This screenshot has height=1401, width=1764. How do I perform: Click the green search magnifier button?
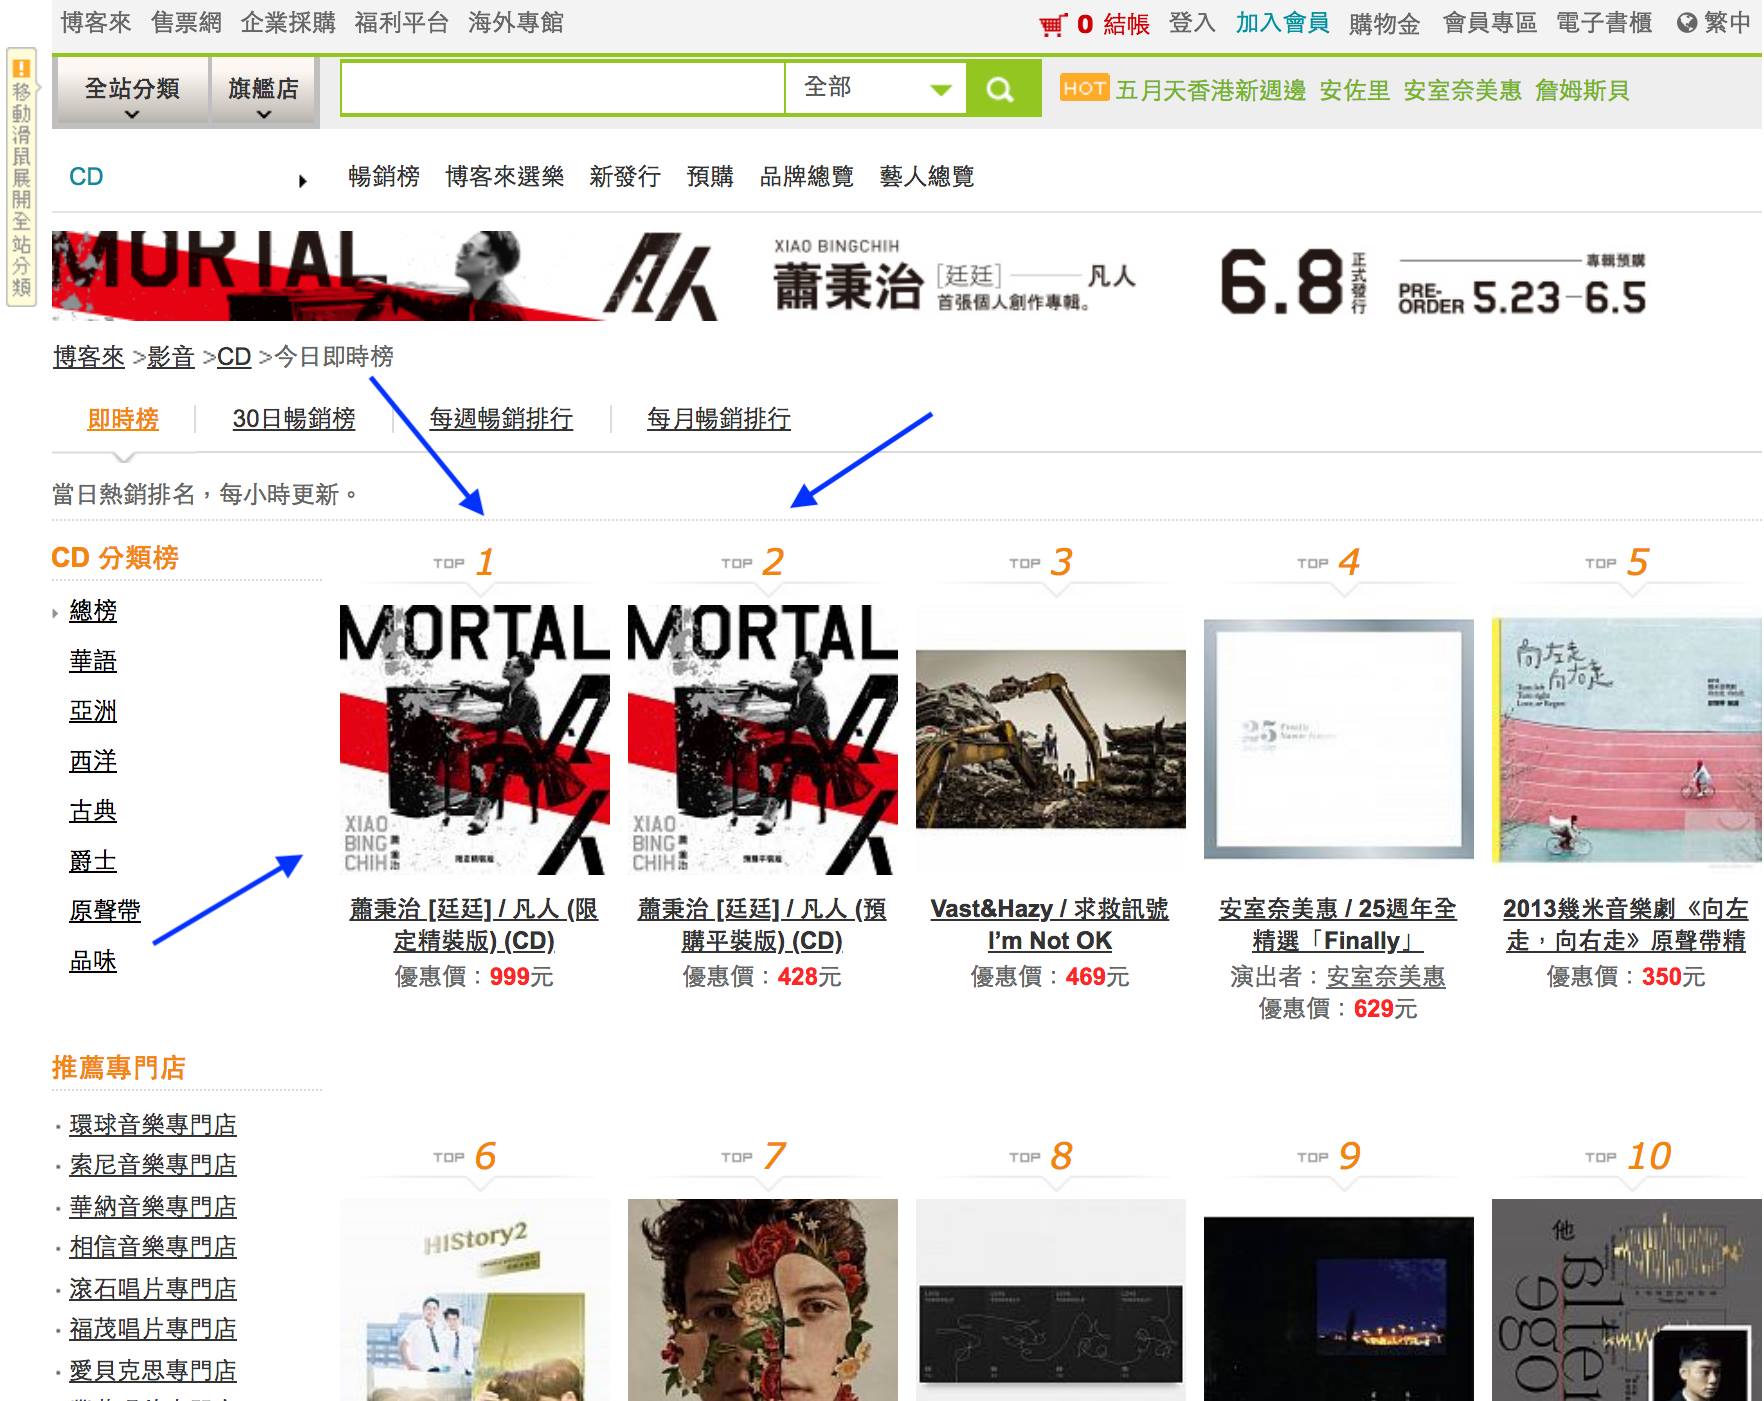click(1003, 90)
